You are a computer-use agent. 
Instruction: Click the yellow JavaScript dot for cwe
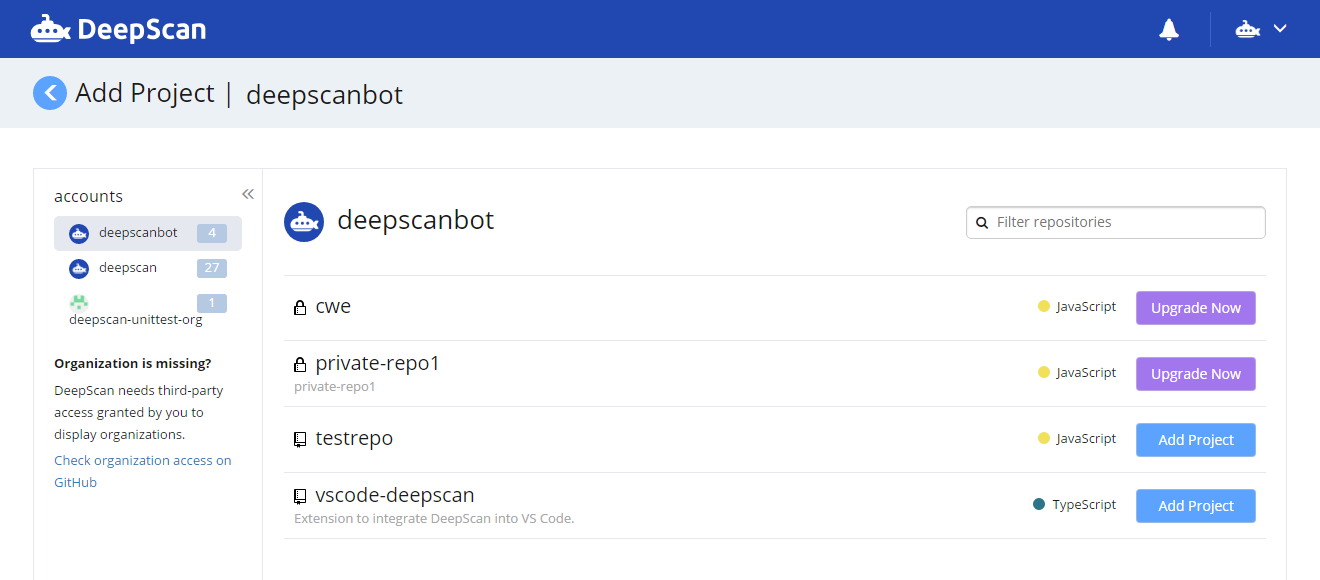(x=1044, y=307)
